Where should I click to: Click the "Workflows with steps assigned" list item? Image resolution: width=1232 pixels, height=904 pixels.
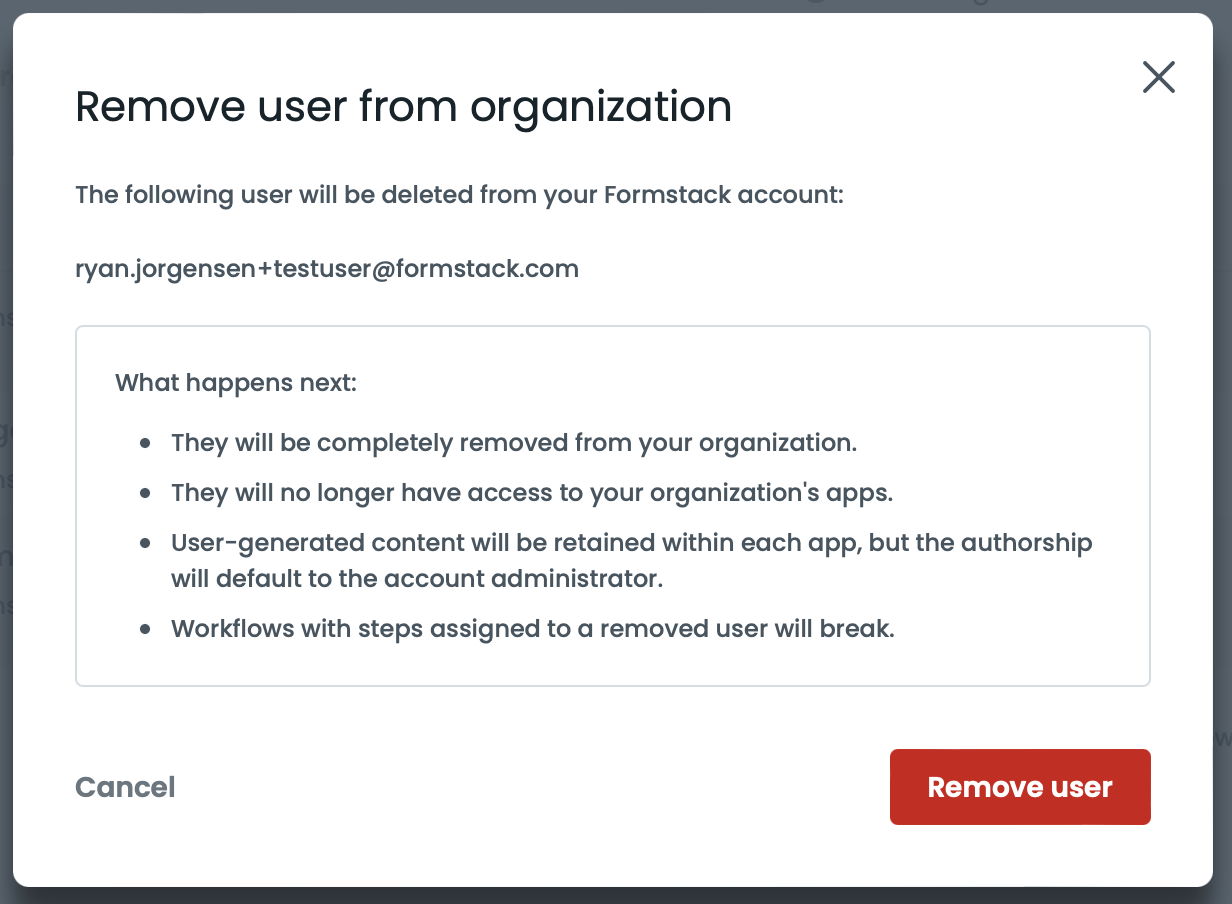click(532, 629)
